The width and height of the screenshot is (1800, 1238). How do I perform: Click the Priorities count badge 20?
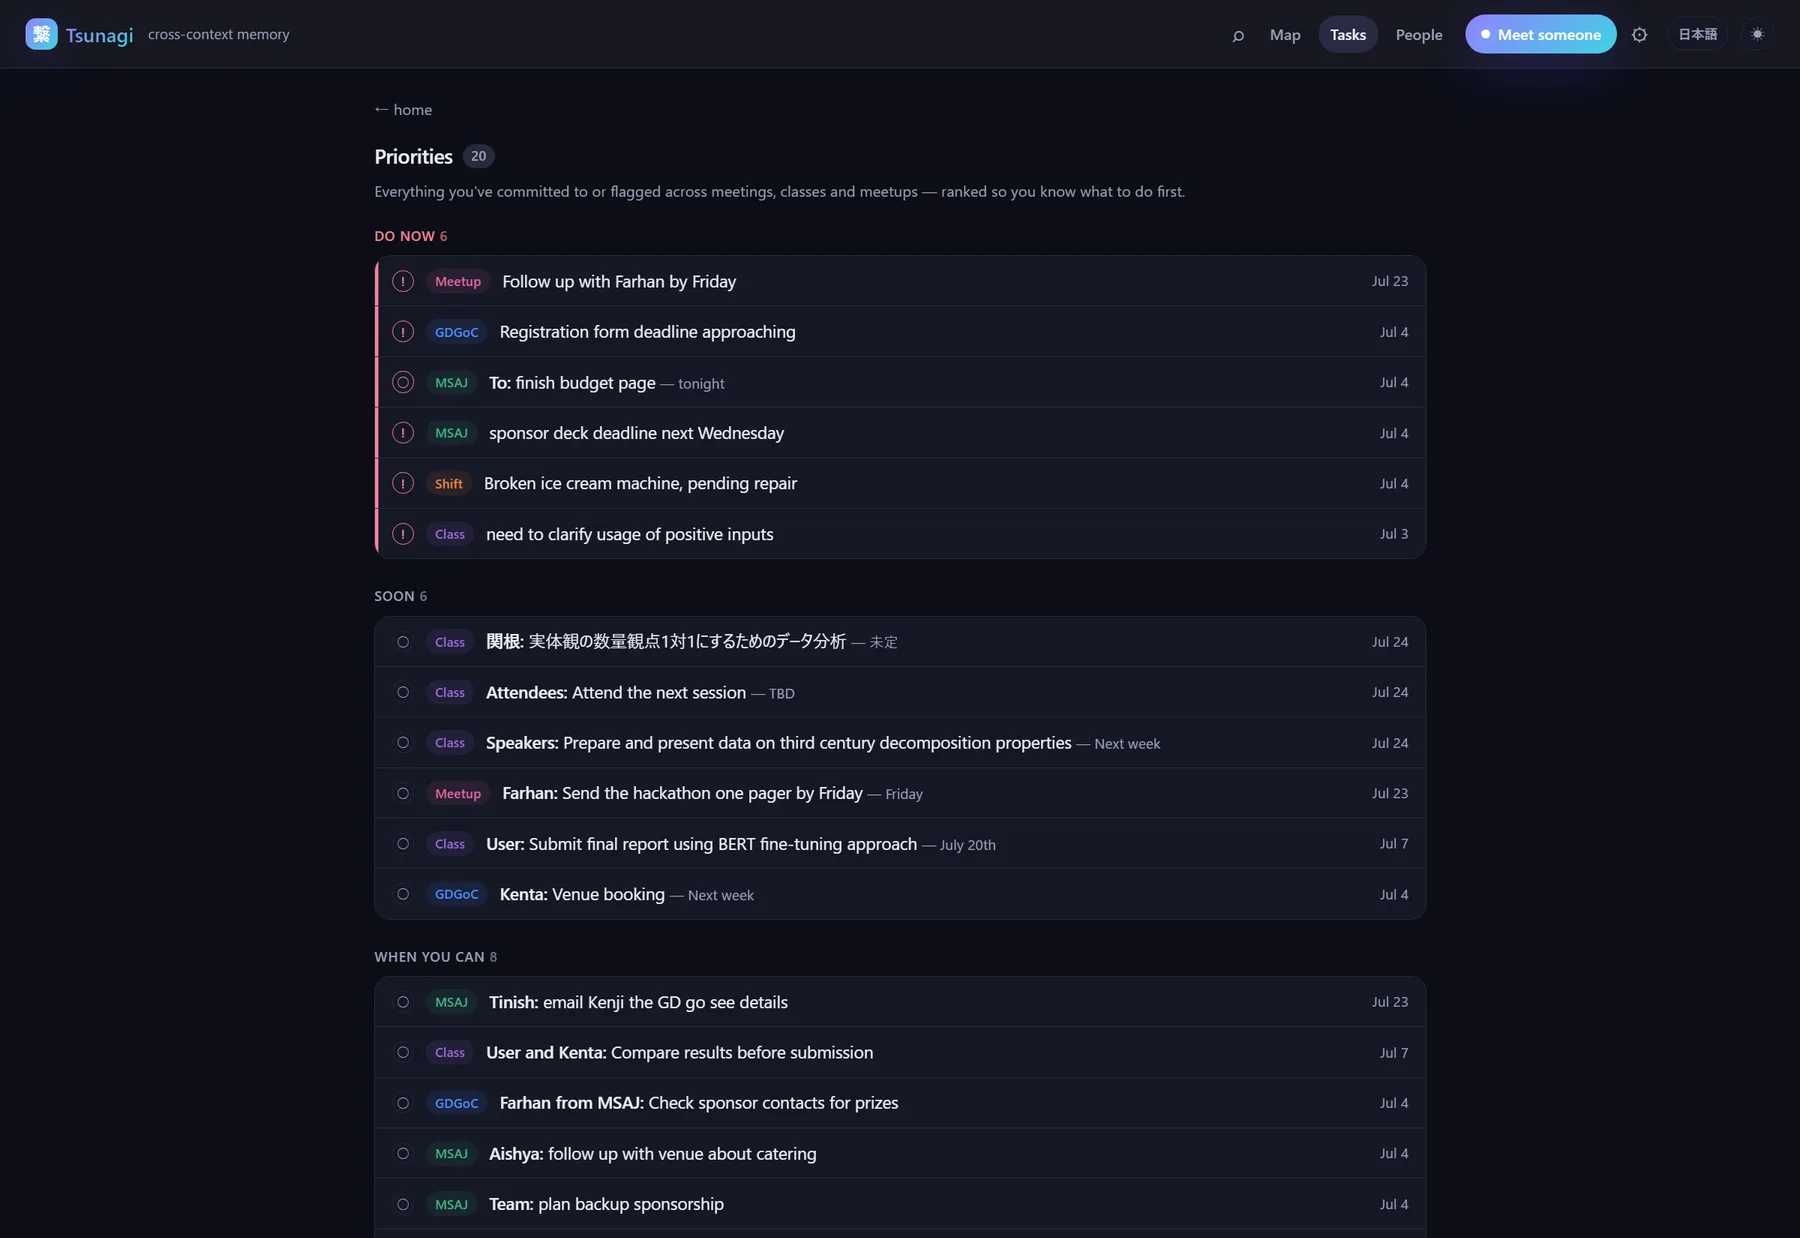click(x=479, y=156)
